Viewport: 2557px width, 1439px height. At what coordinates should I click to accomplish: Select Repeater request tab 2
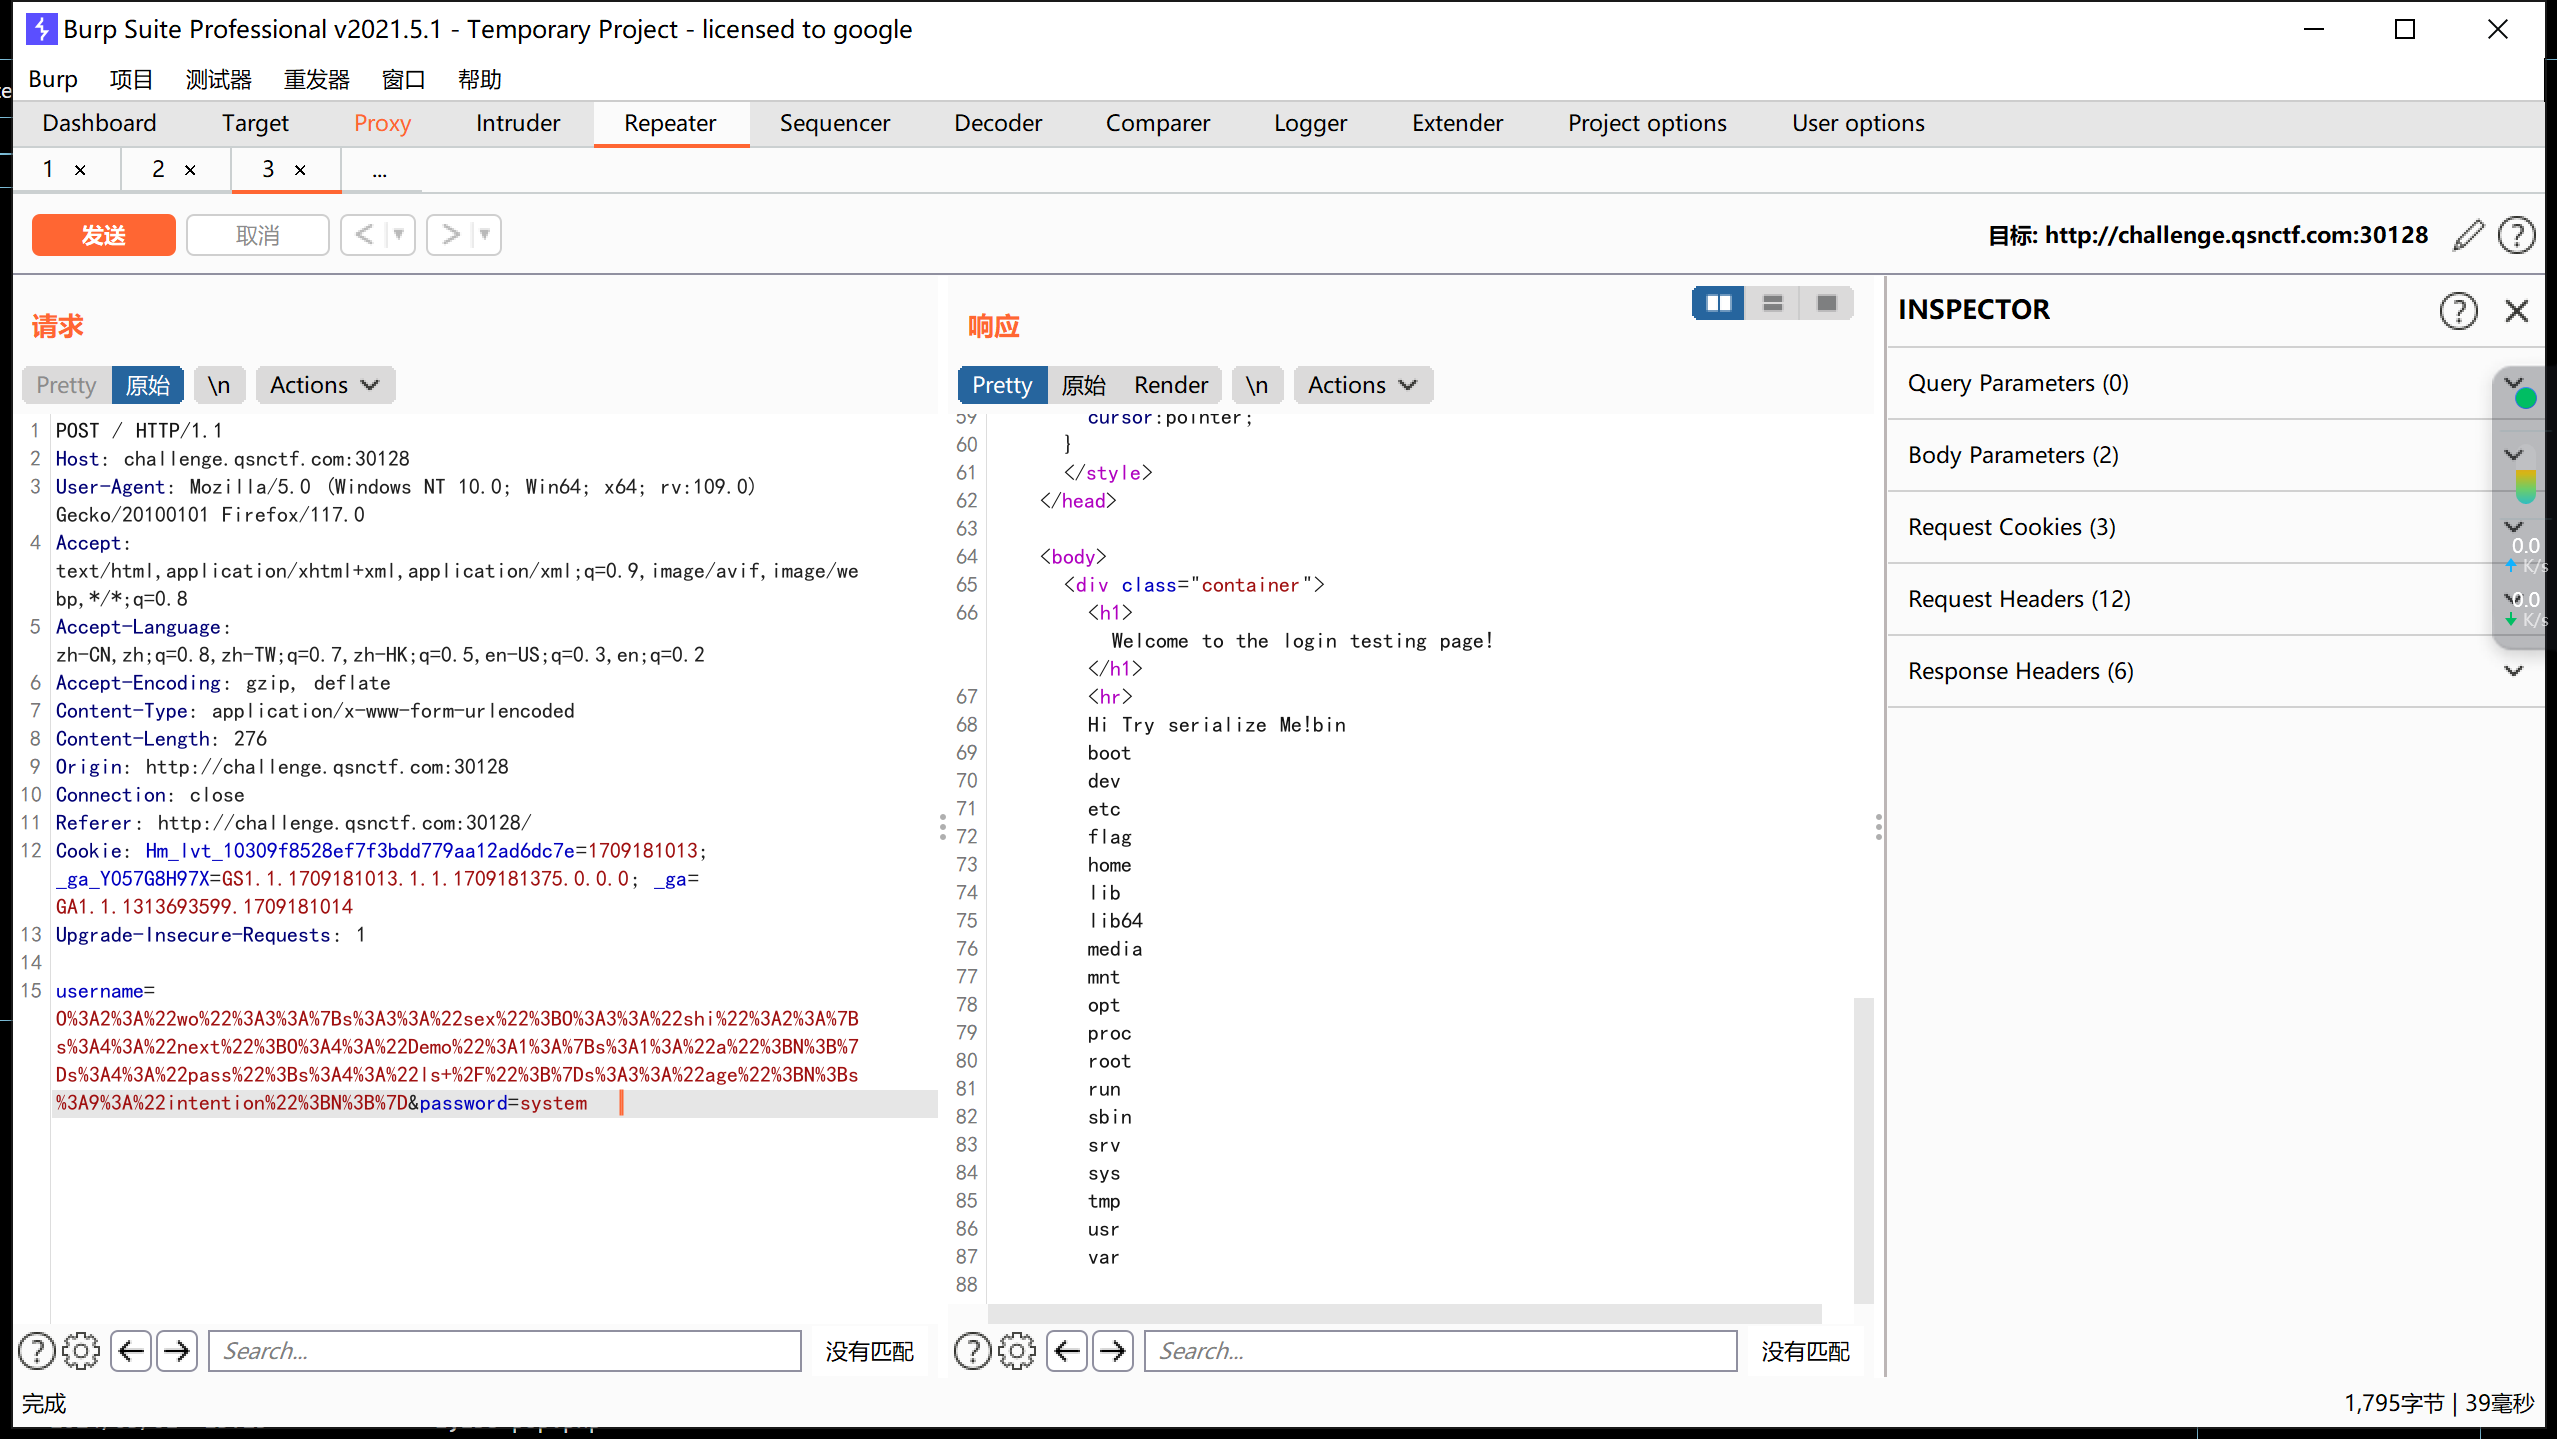[158, 169]
